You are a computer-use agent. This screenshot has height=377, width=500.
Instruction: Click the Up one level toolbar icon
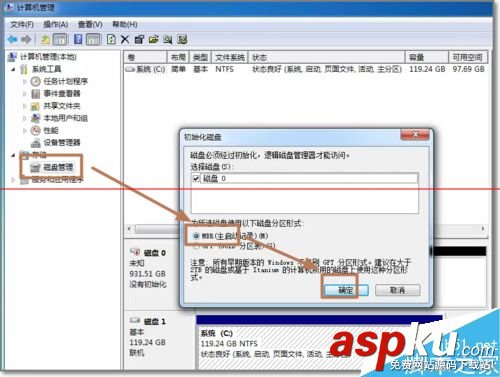pyautogui.click(x=45, y=40)
